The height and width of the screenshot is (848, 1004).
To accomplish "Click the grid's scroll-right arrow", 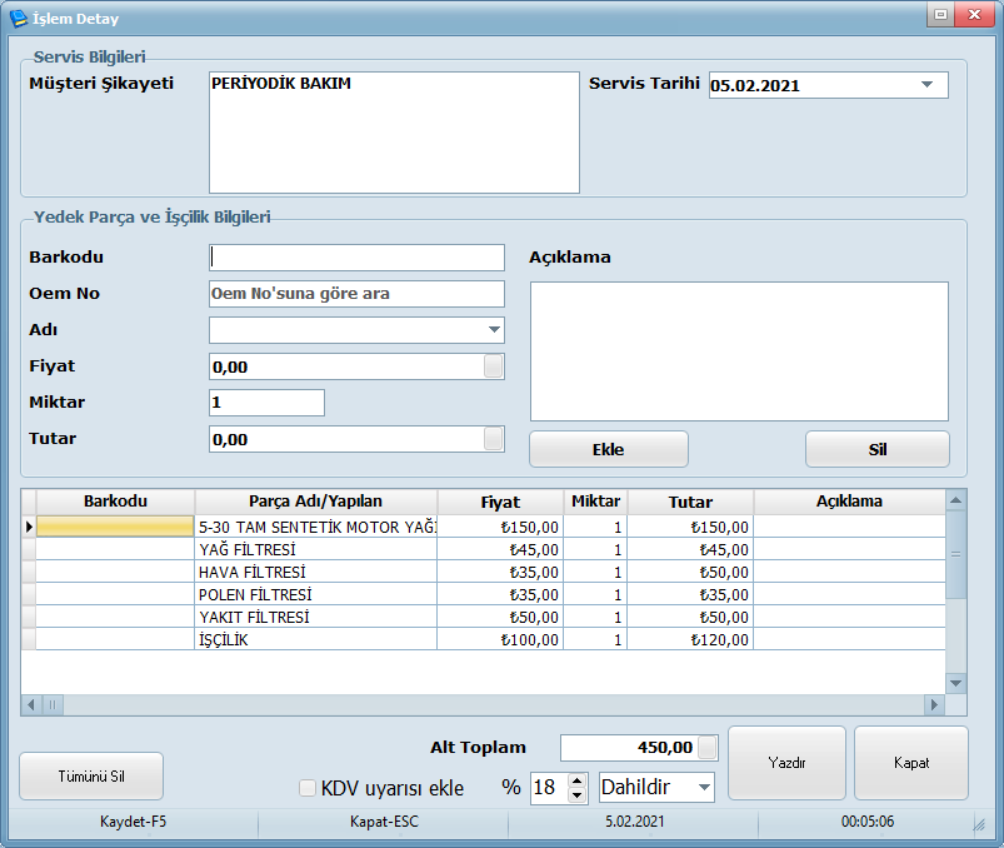I will click(x=935, y=705).
